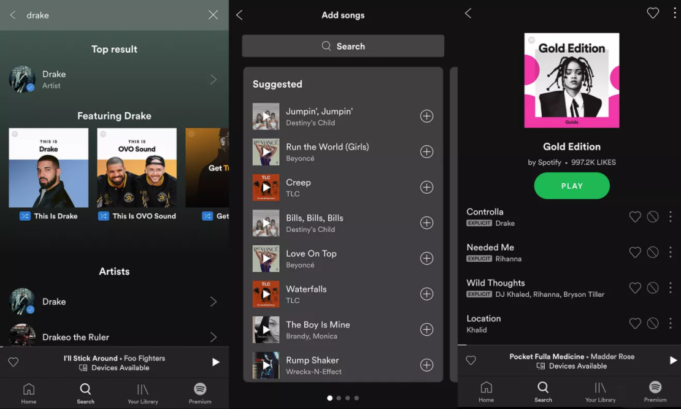
Task: Add Bills, Bills, Bills to the playlist
Action: (x=426, y=223)
